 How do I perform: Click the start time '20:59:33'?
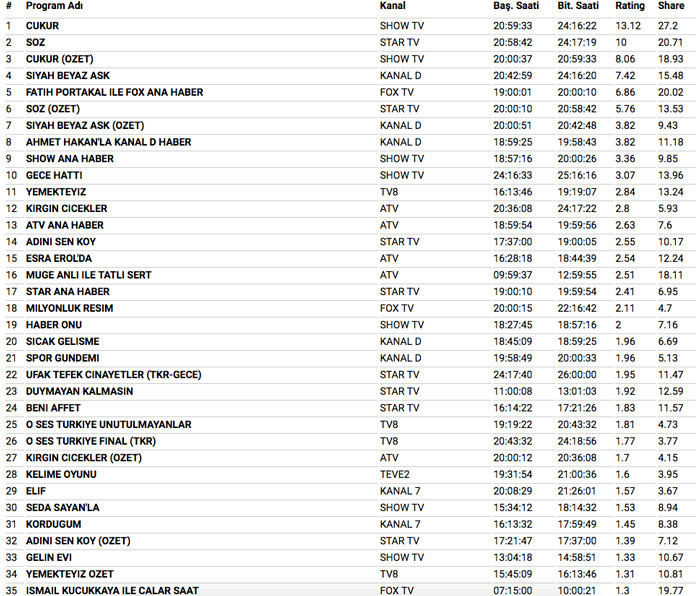click(x=512, y=26)
